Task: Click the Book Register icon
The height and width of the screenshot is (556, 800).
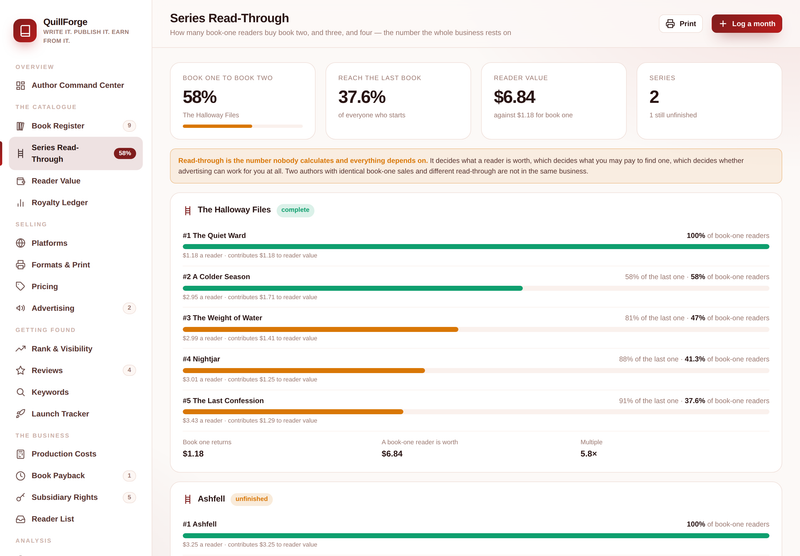Action: tap(20, 126)
